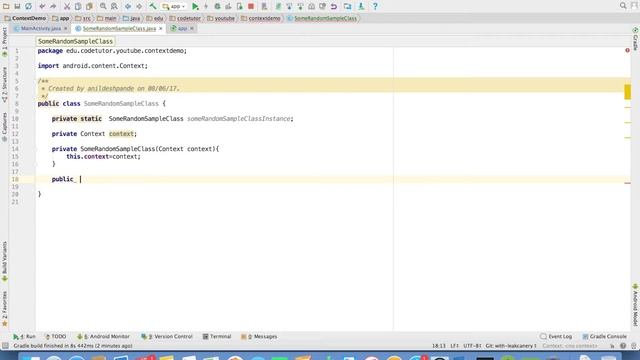Open the Terminal tool window
The height and width of the screenshot is (360, 640).
pyautogui.click(x=217, y=336)
